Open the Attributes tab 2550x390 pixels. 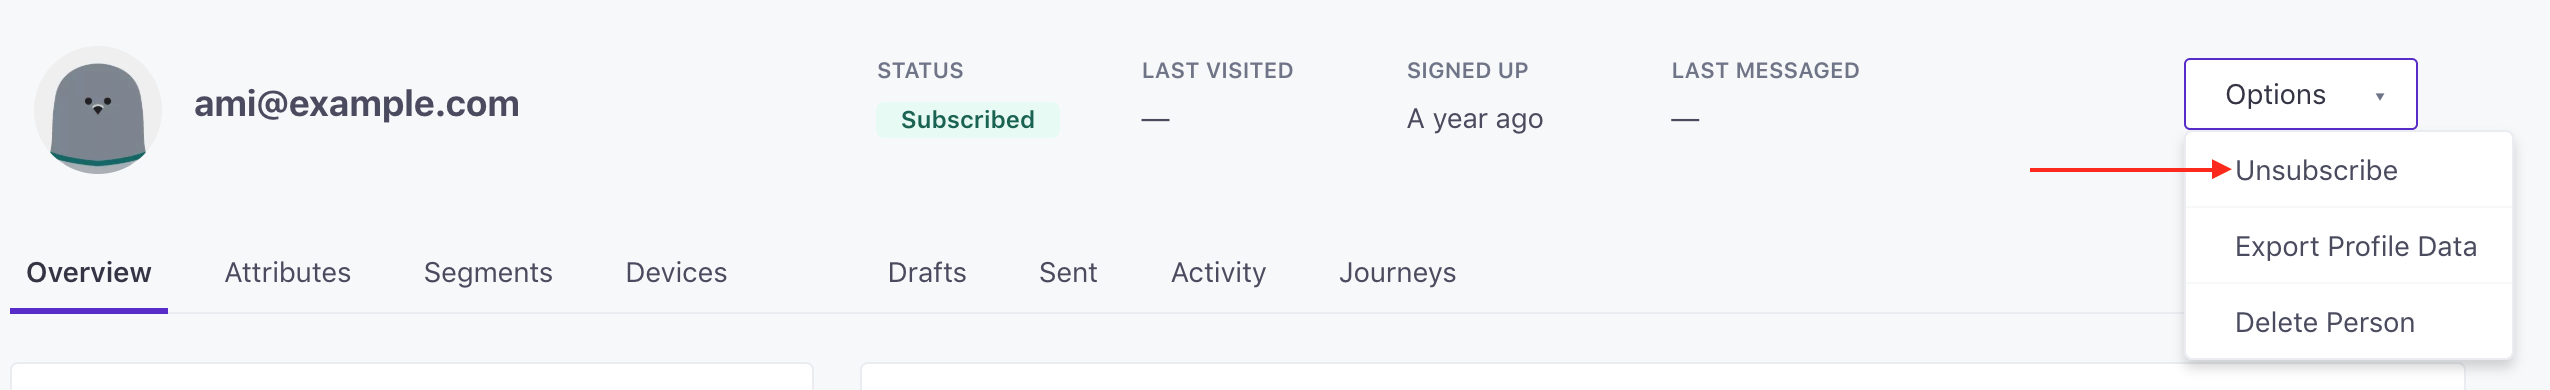coord(287,272)
